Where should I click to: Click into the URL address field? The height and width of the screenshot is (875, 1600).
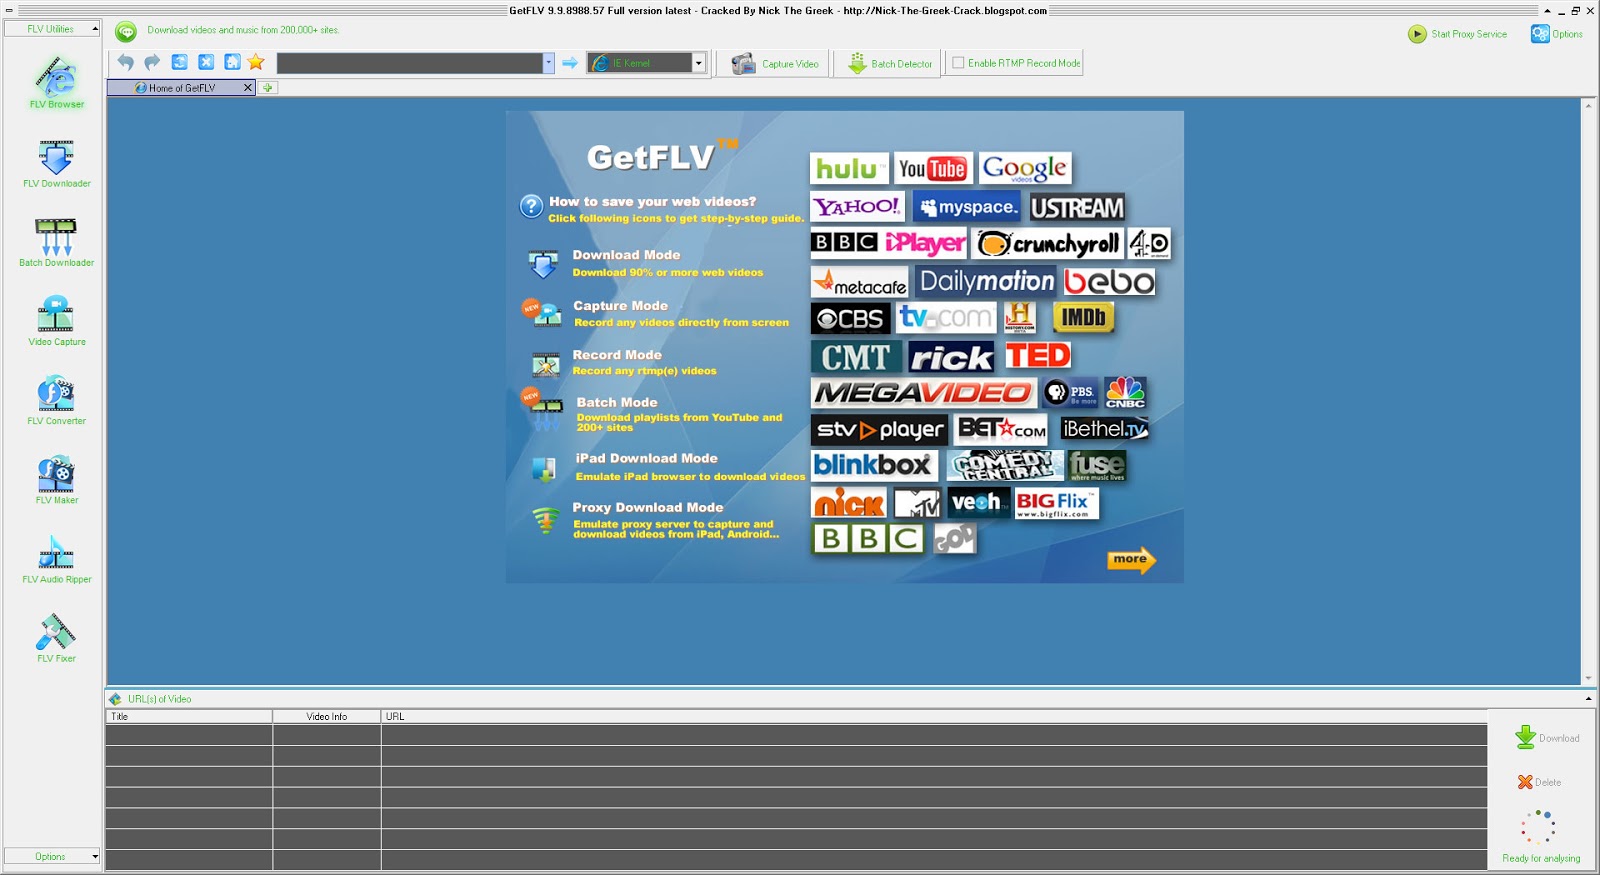pos(410,63)
